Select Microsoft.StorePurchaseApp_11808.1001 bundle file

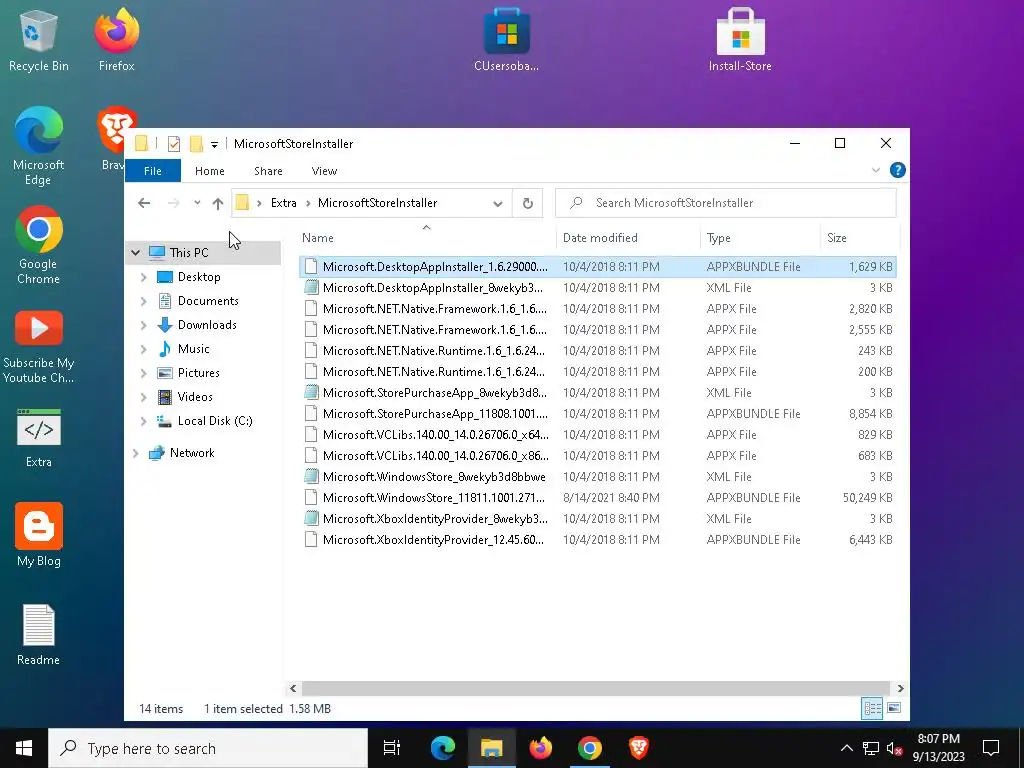point(598,414)
